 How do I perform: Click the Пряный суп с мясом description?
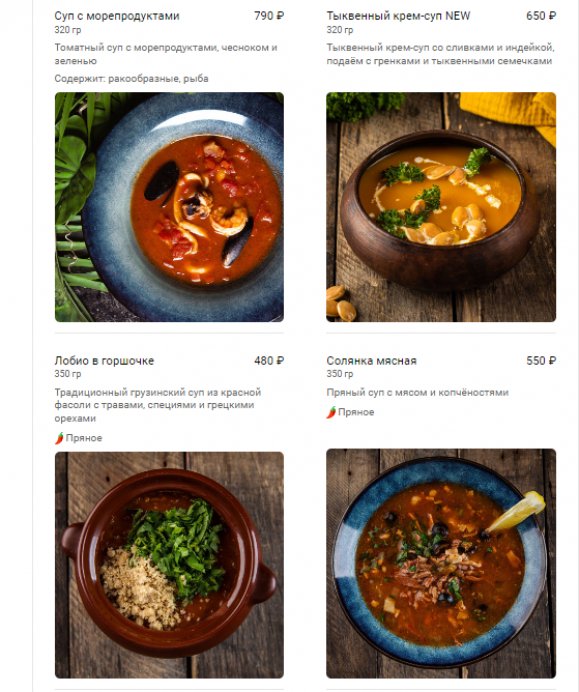pos(417,392)
